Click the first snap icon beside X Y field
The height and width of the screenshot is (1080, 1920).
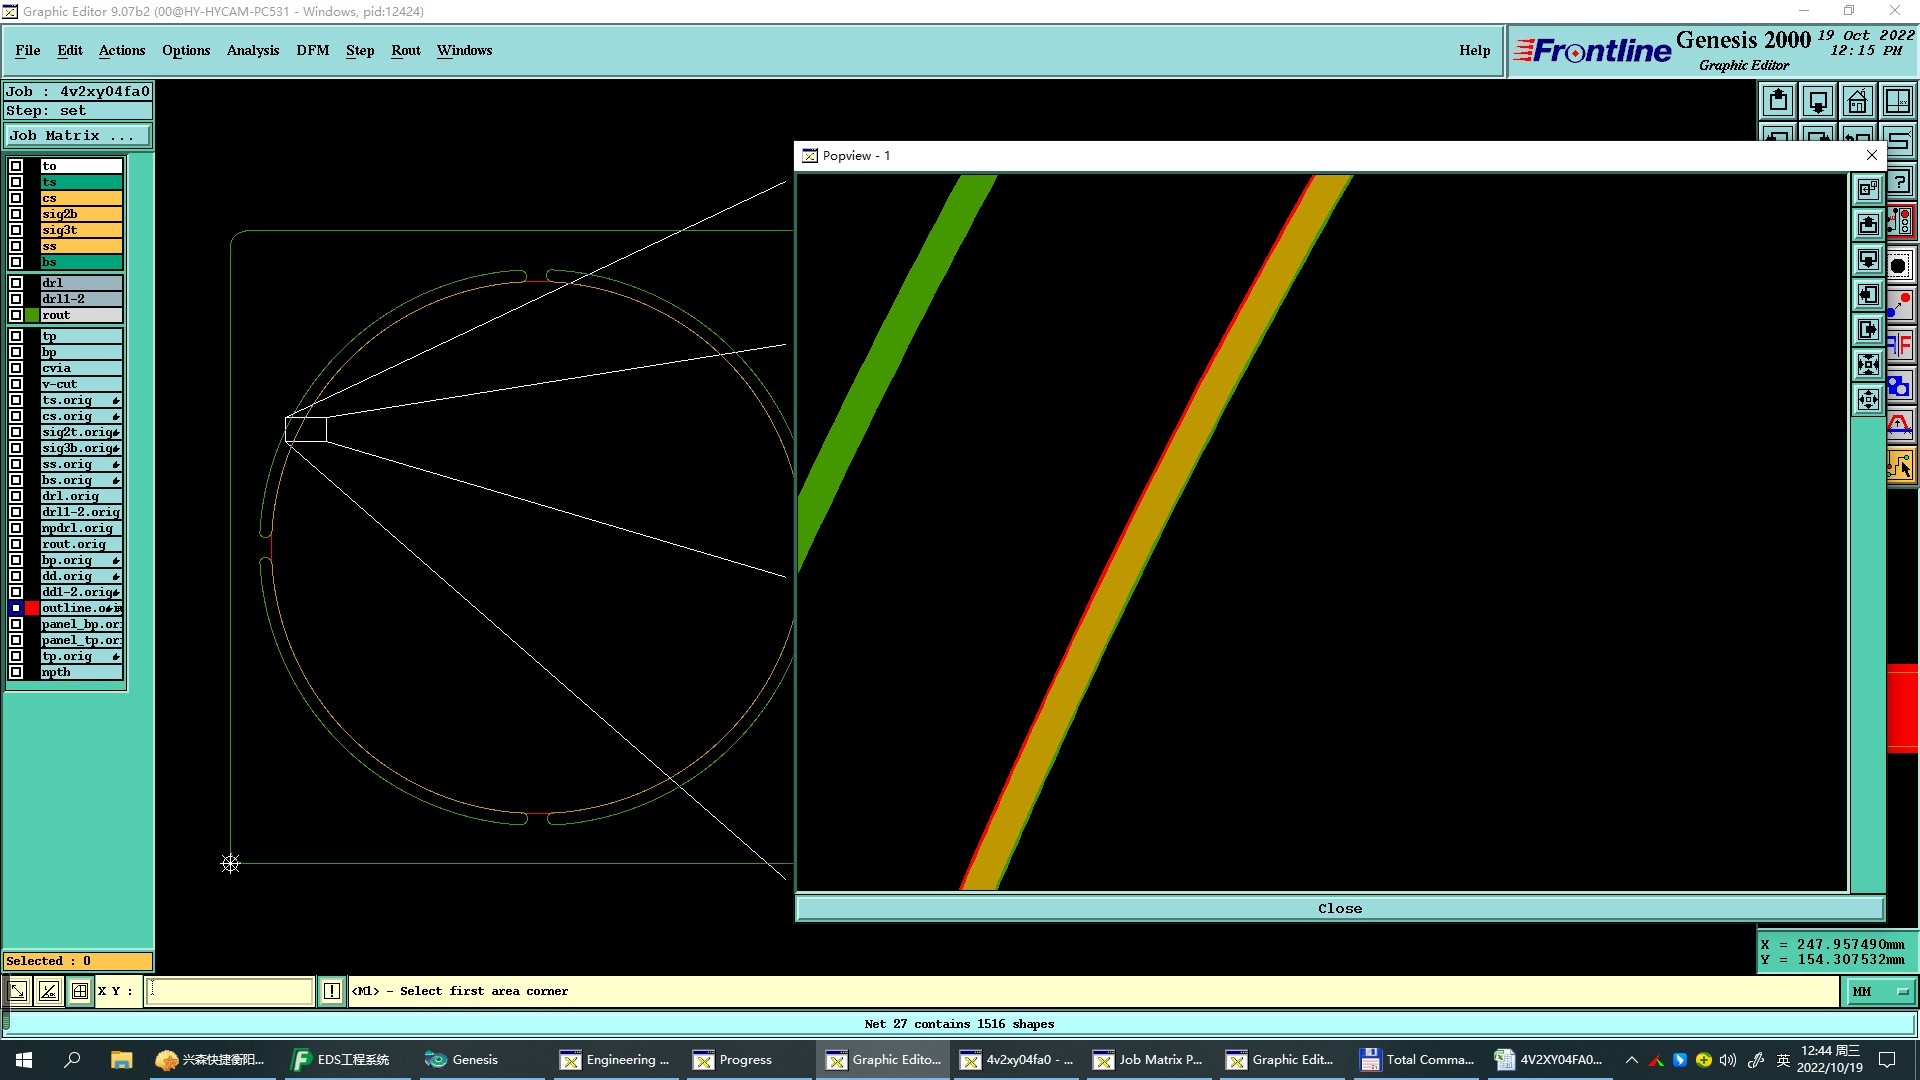click(18, 991)
